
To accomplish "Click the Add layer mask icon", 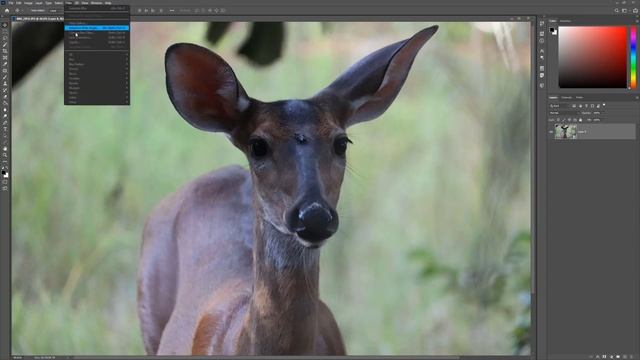I will (604, 356).
